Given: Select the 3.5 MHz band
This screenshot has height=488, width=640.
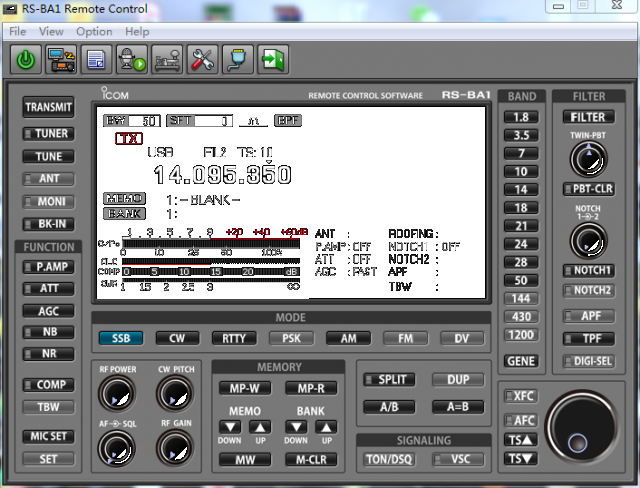Looking at the screenshot, I should (521, 135).
